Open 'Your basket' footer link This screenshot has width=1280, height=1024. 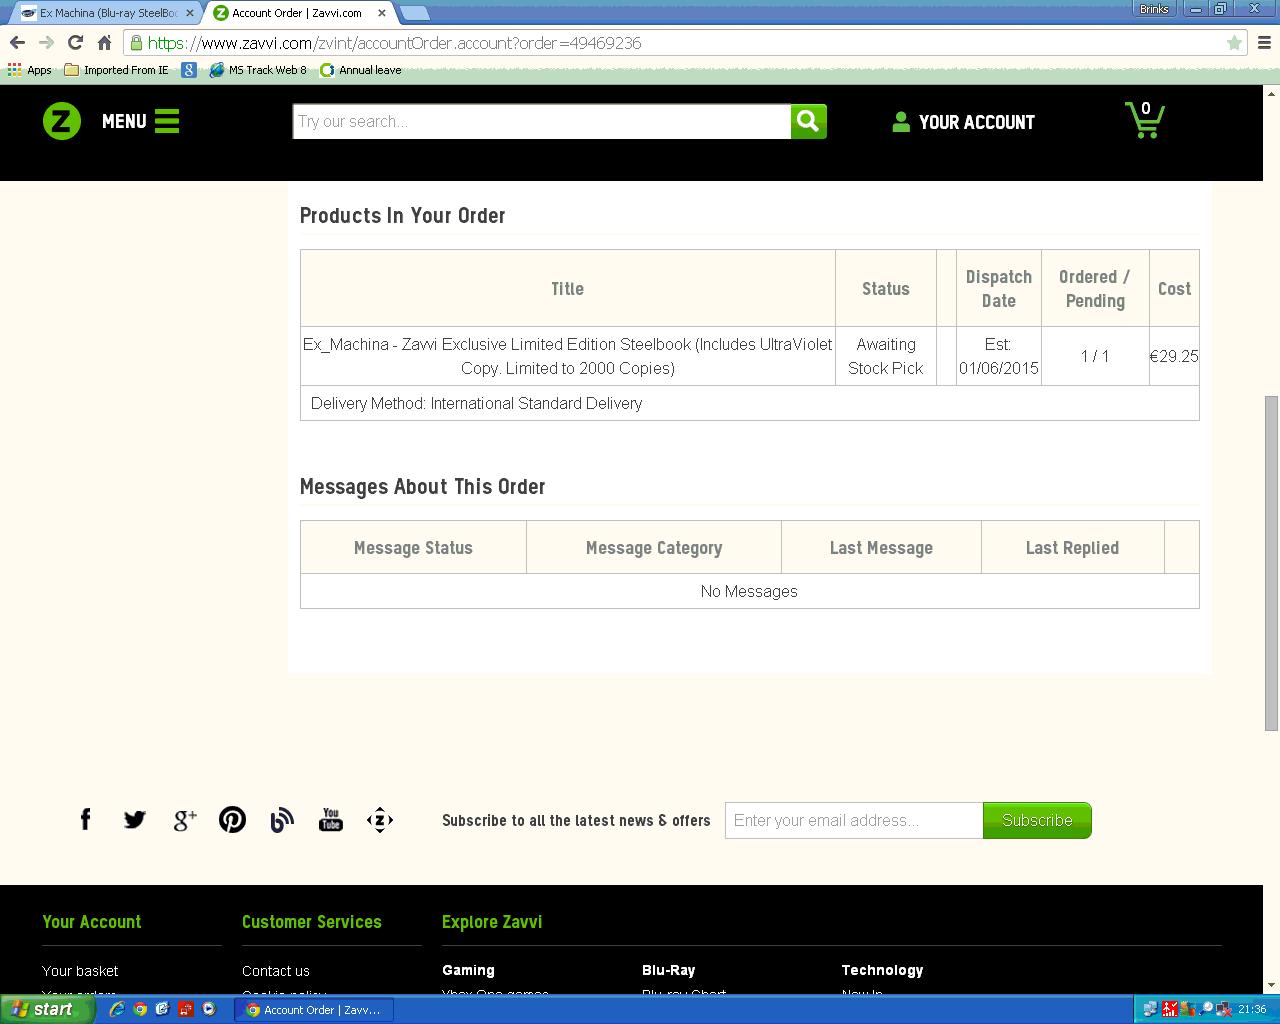tap(80, 971)
